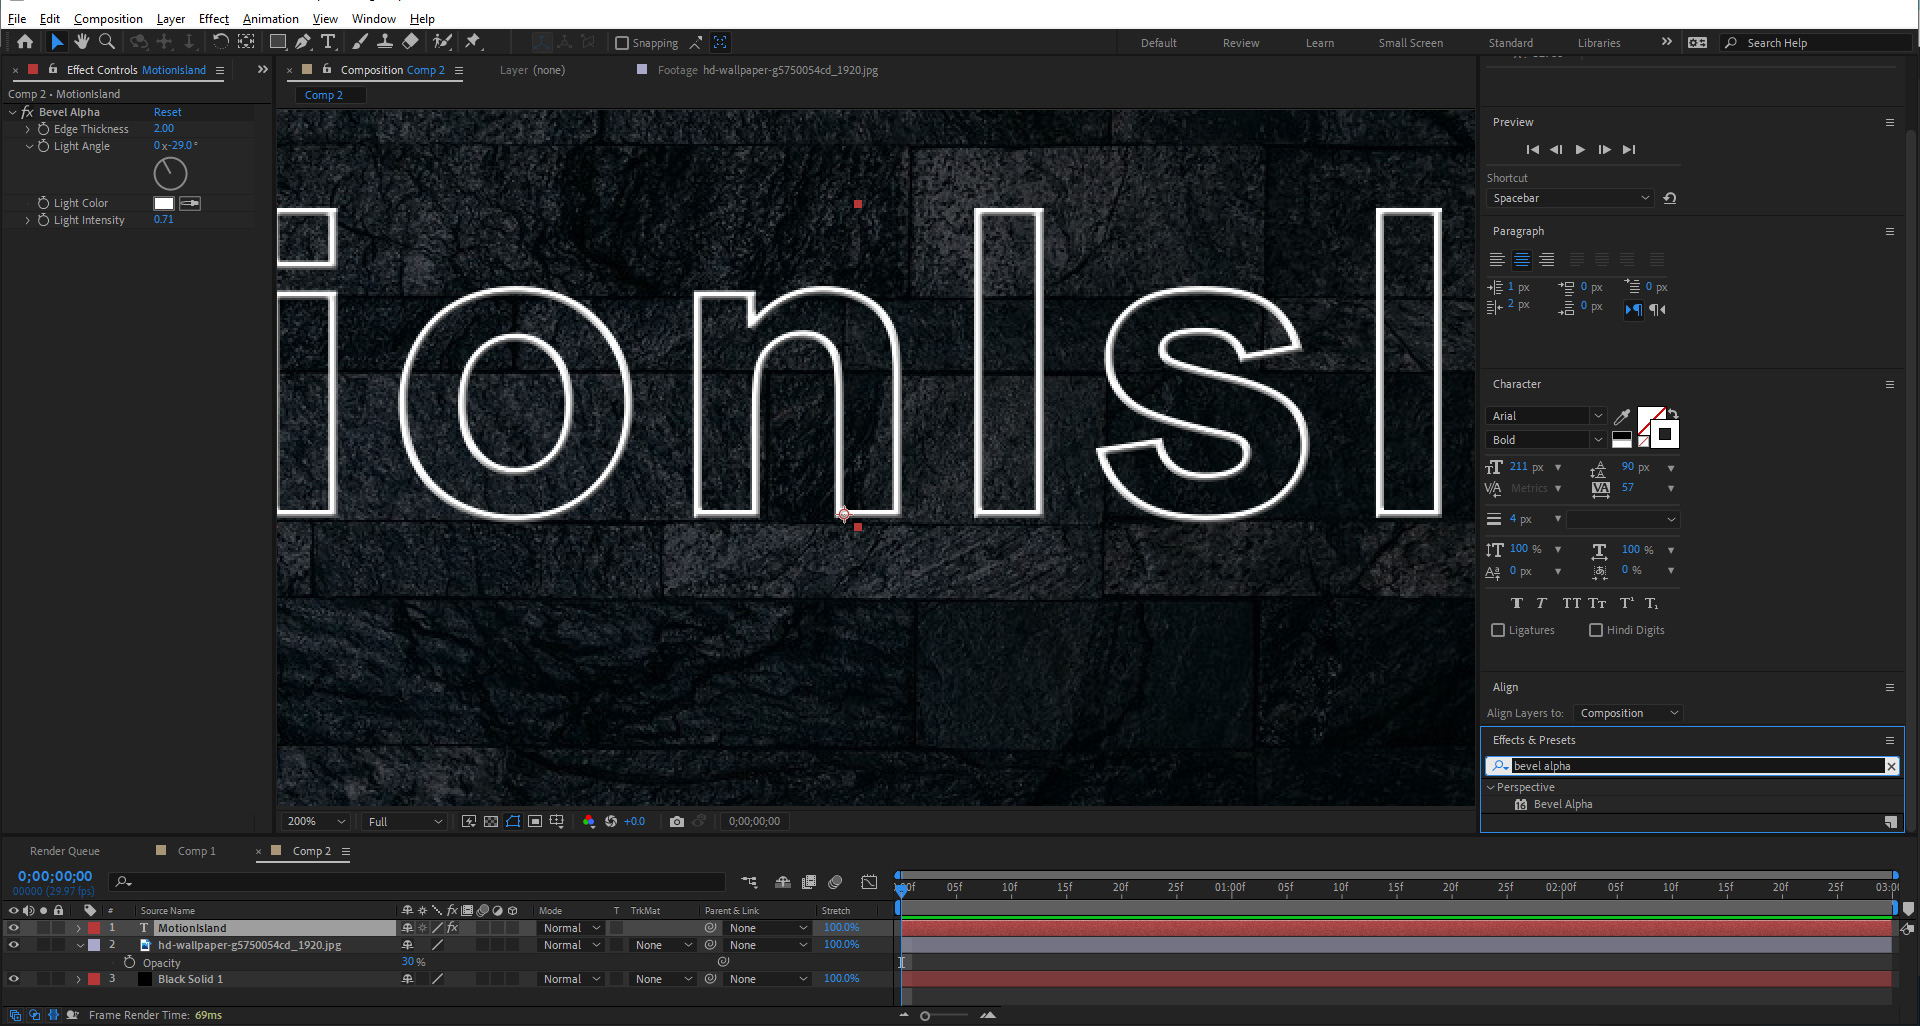Click the Light Color eyedropper icon
The image size is (1920, 1026).
coord(190,204)
